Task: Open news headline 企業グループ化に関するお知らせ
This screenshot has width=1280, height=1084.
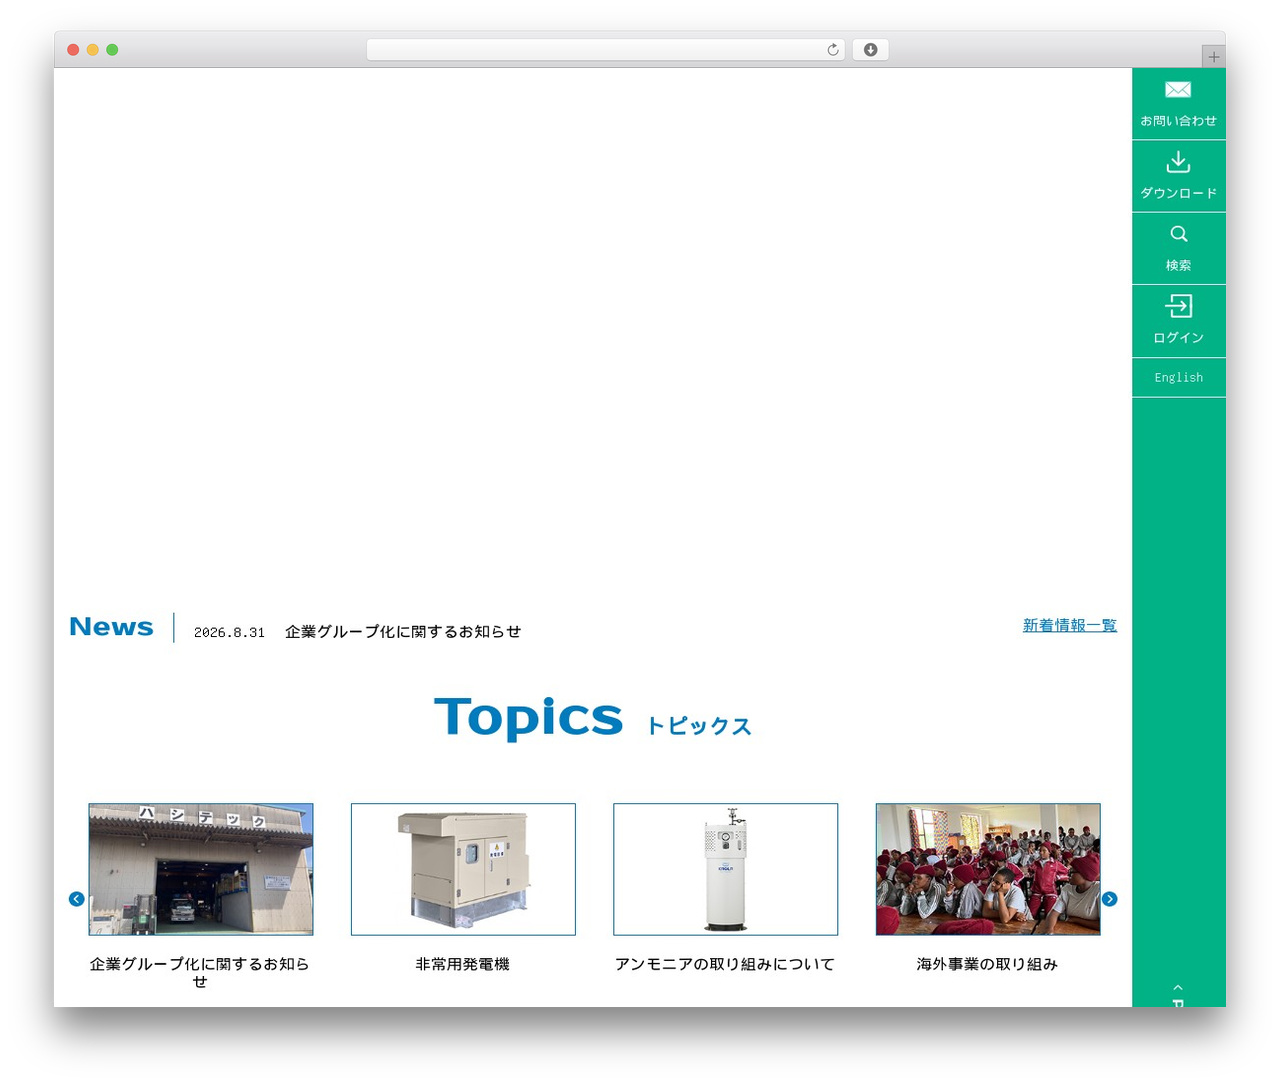Action: (403, 632)
